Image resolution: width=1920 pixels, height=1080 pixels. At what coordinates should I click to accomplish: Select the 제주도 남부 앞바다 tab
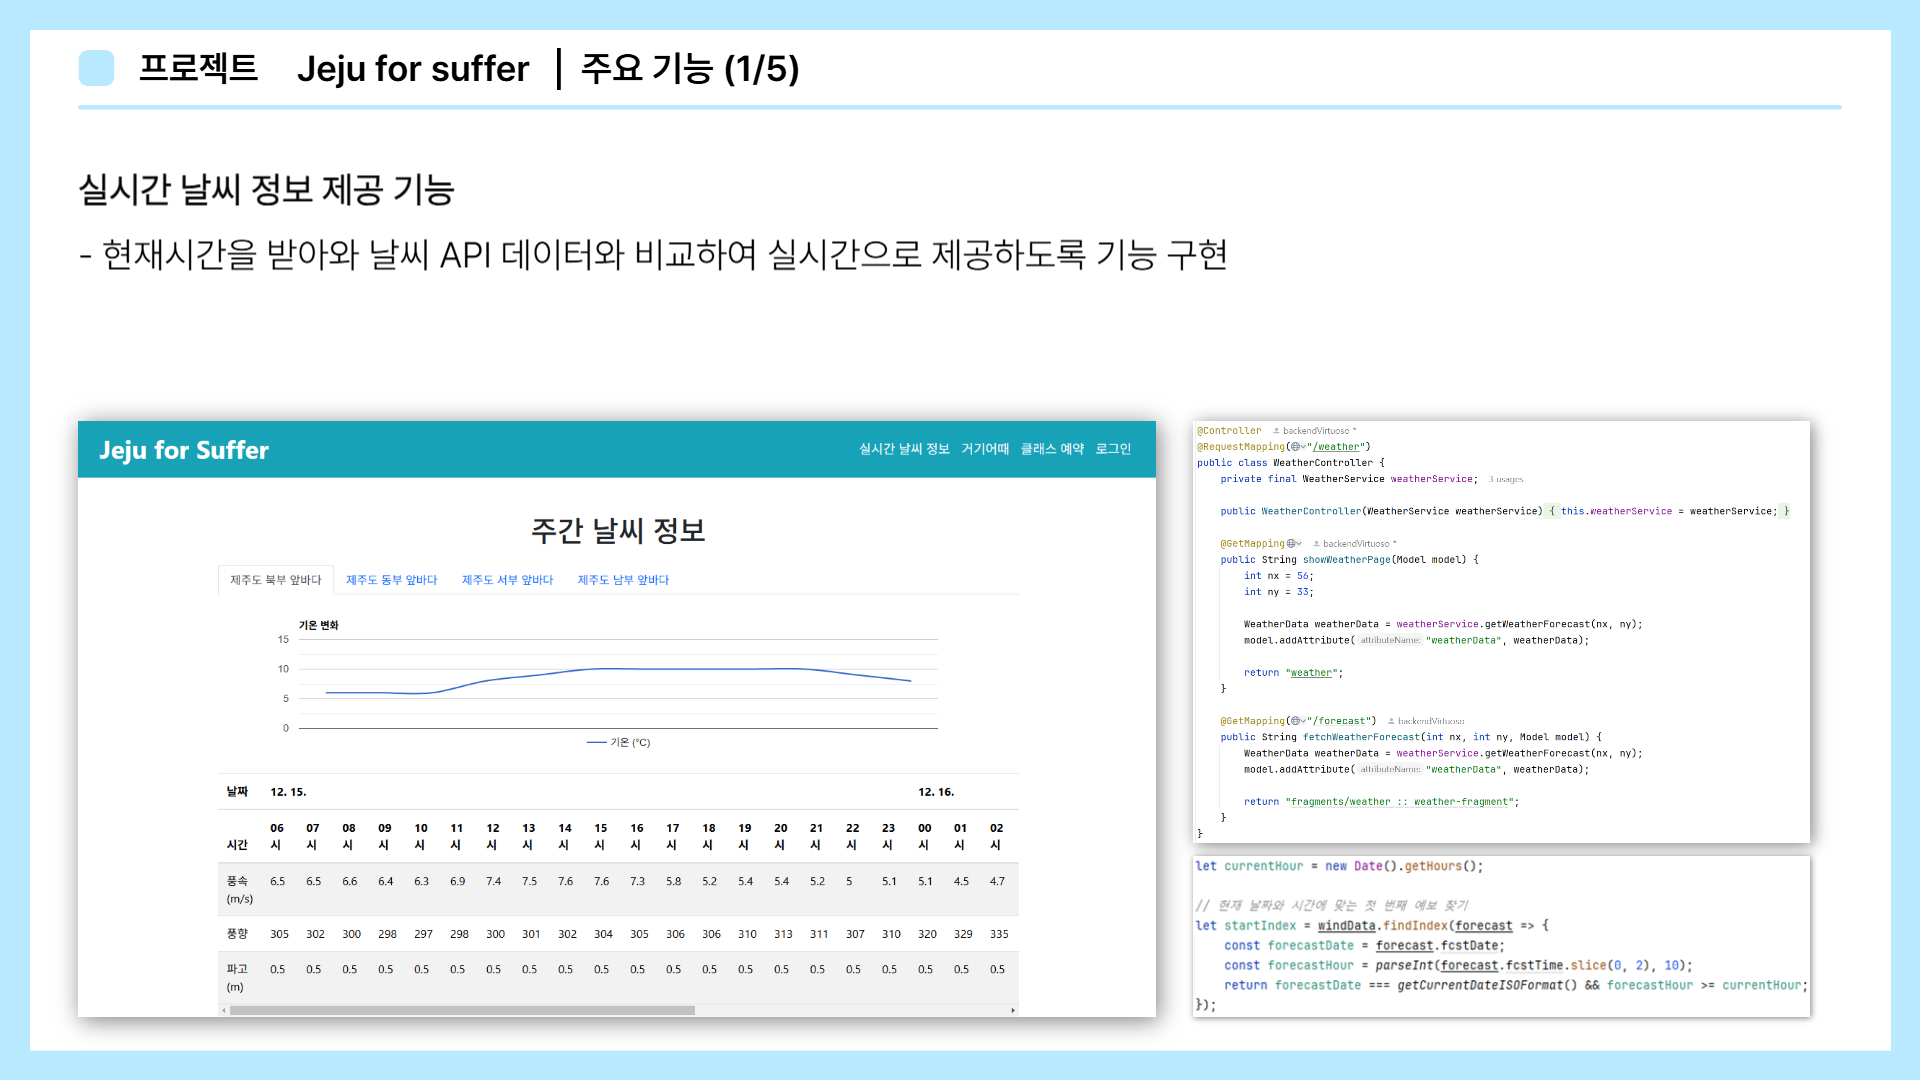pyautogui.click(x=623, y=580)
